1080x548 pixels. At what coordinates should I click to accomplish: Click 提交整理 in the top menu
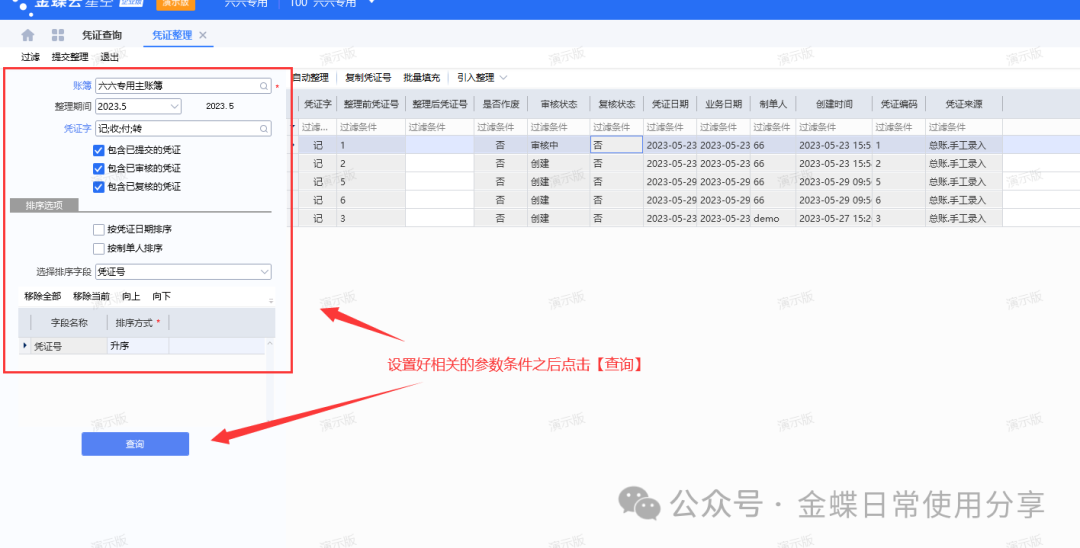coord(70,57)
